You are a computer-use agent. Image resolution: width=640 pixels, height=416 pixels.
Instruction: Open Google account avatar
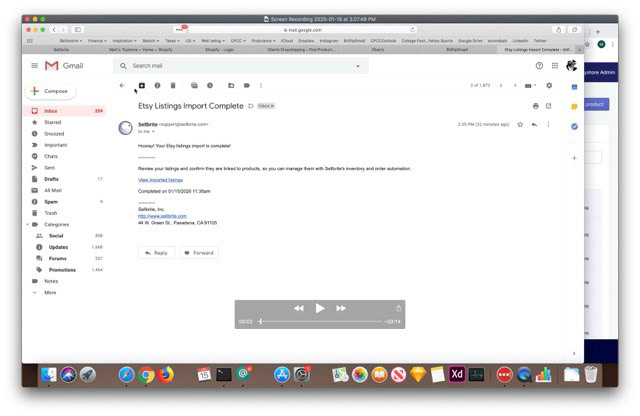[x=571, y=65]
